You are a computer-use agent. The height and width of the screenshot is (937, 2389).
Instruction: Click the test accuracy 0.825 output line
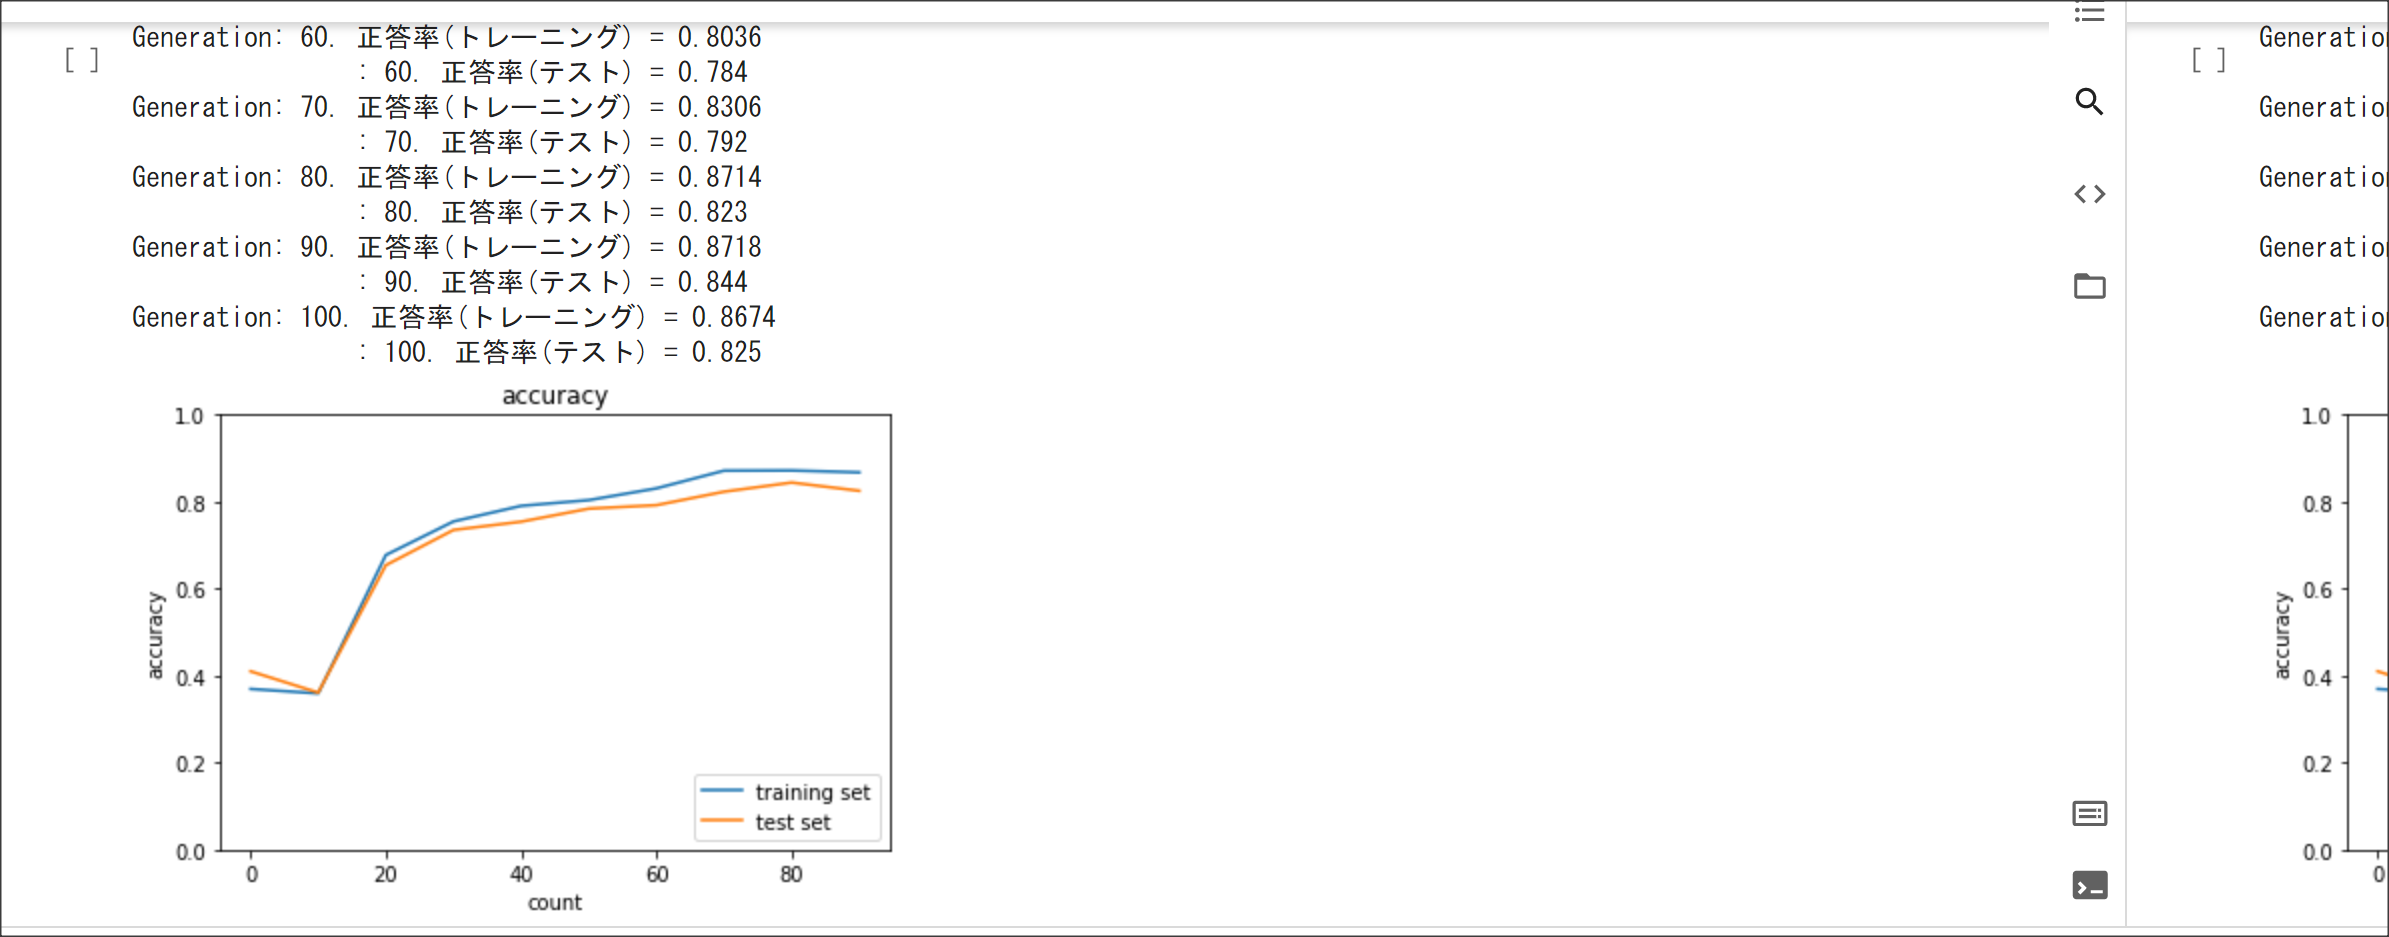pyautogui.click(x=560, y=352)
